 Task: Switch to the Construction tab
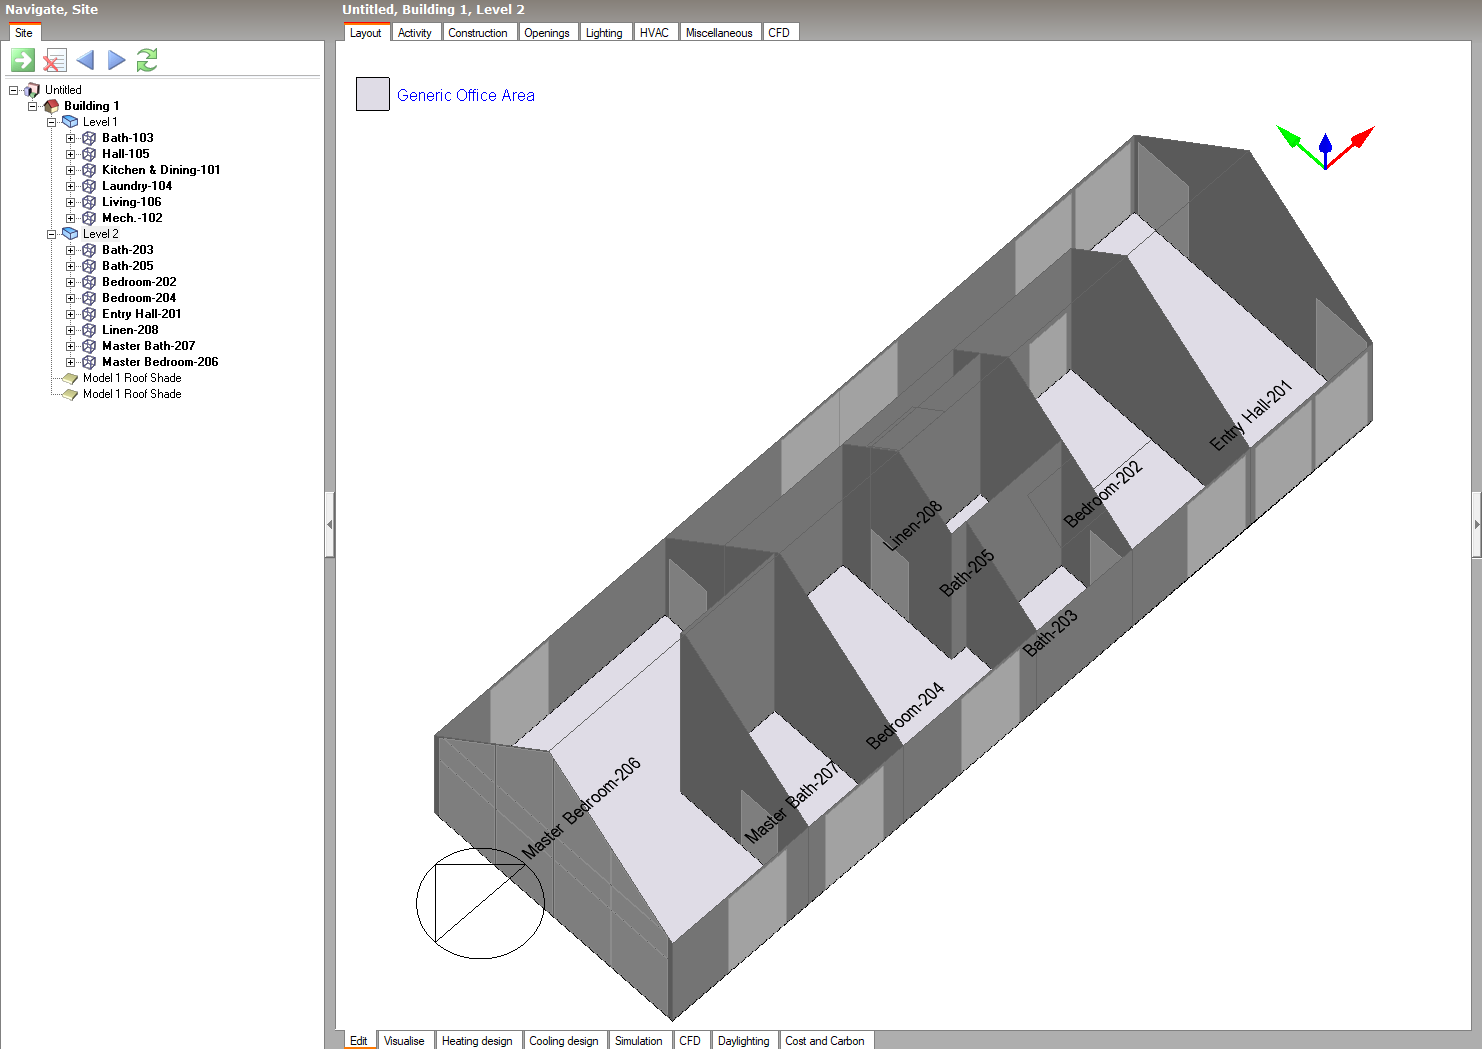click(477, 33)
